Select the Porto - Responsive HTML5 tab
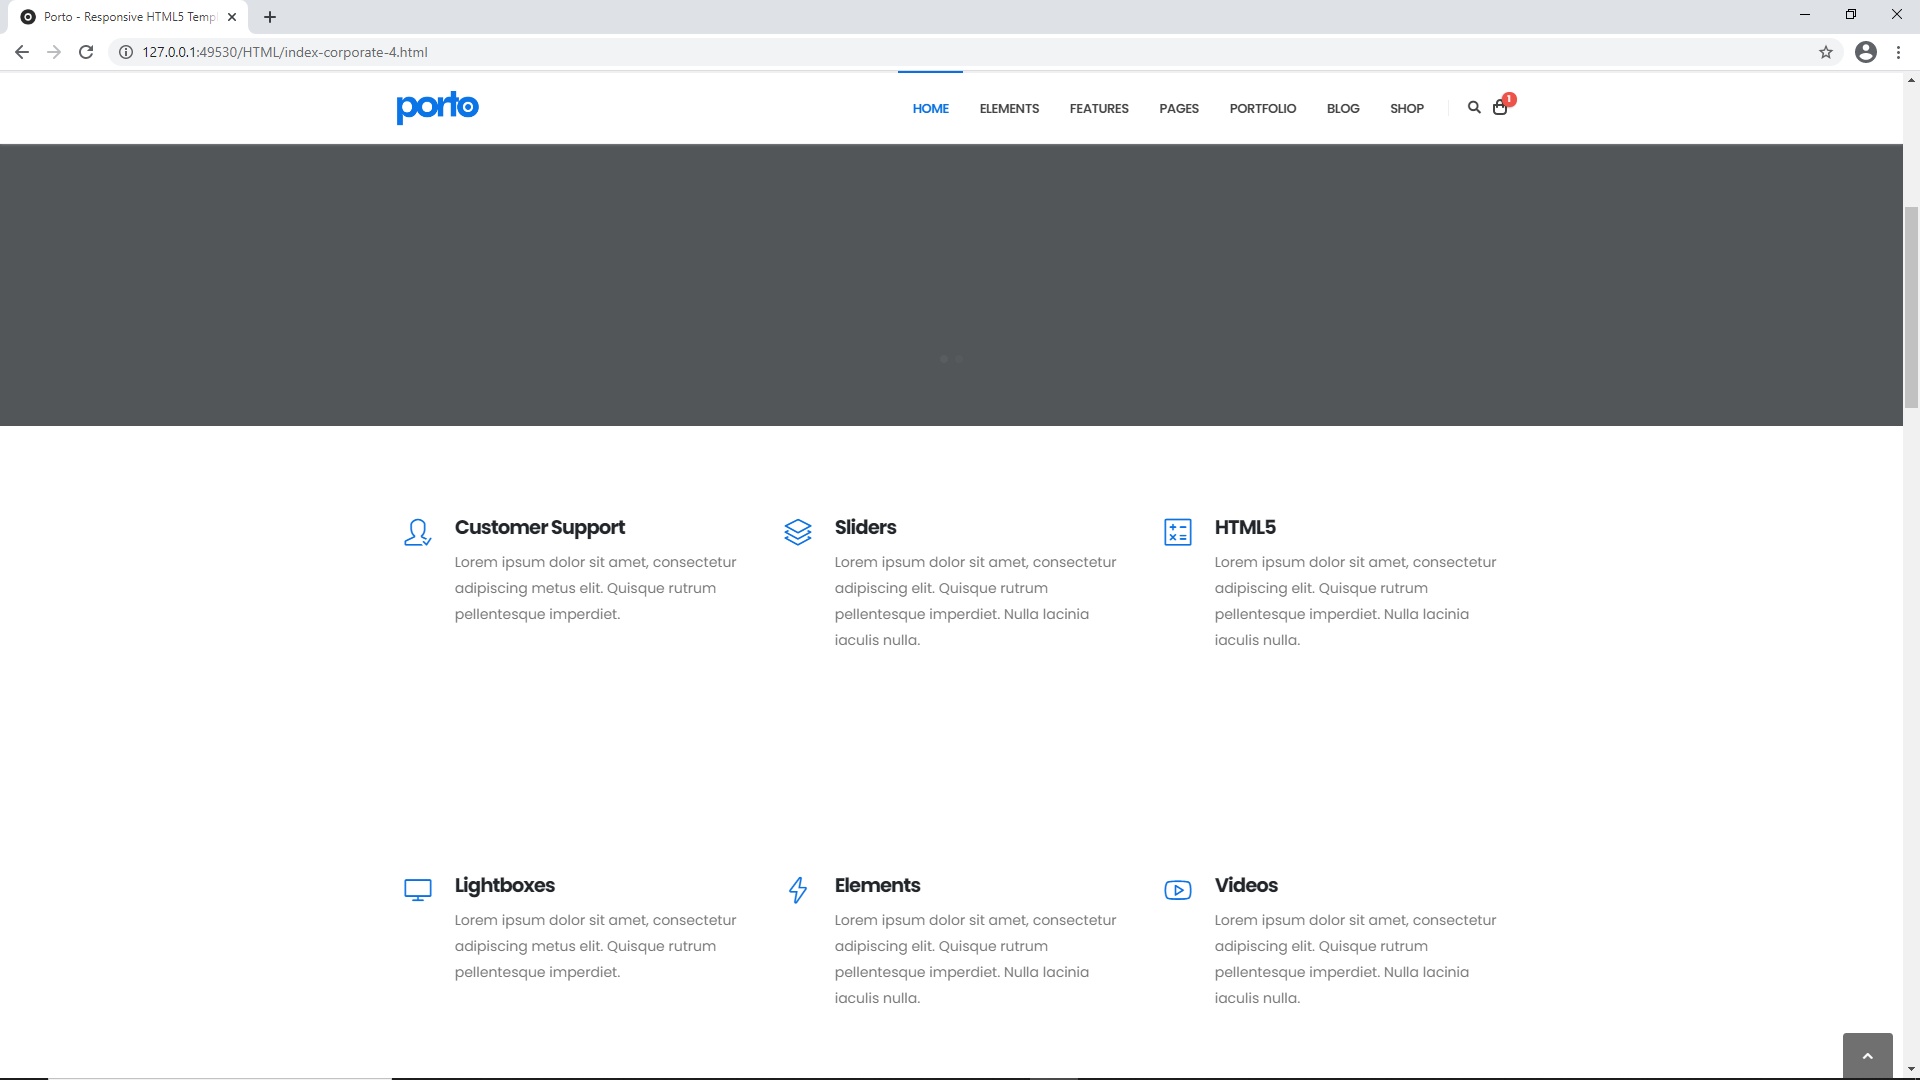1920x1080 pixels. pyautogui.click(x=130, y=17)
